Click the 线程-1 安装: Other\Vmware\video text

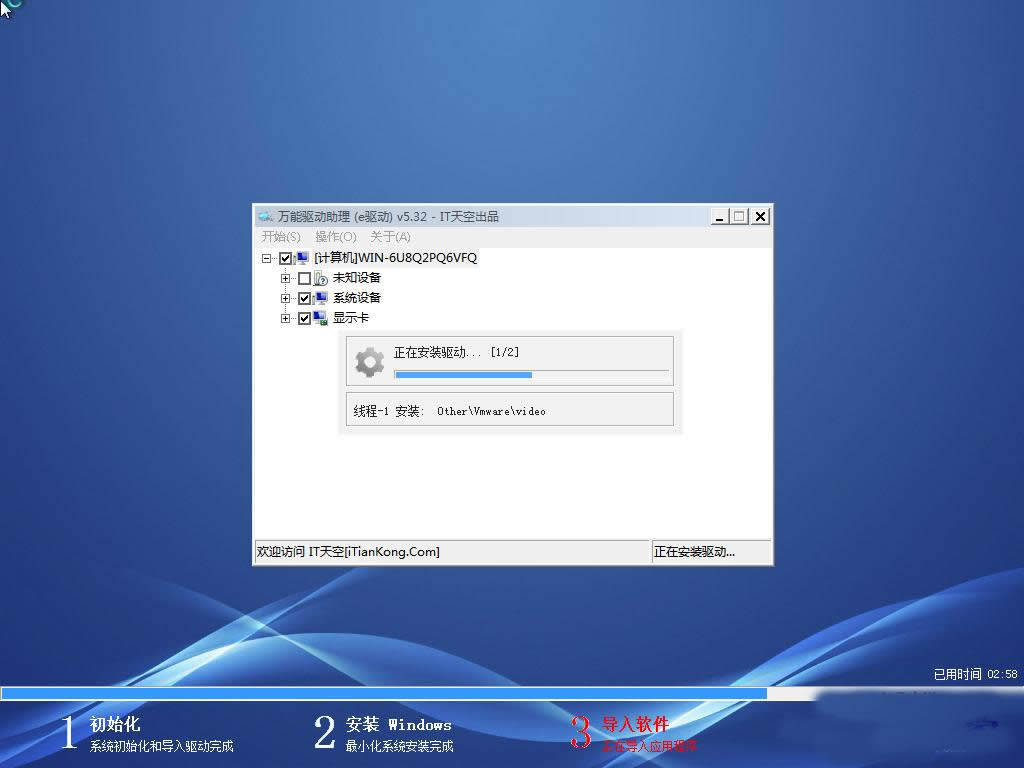point(449,411)
